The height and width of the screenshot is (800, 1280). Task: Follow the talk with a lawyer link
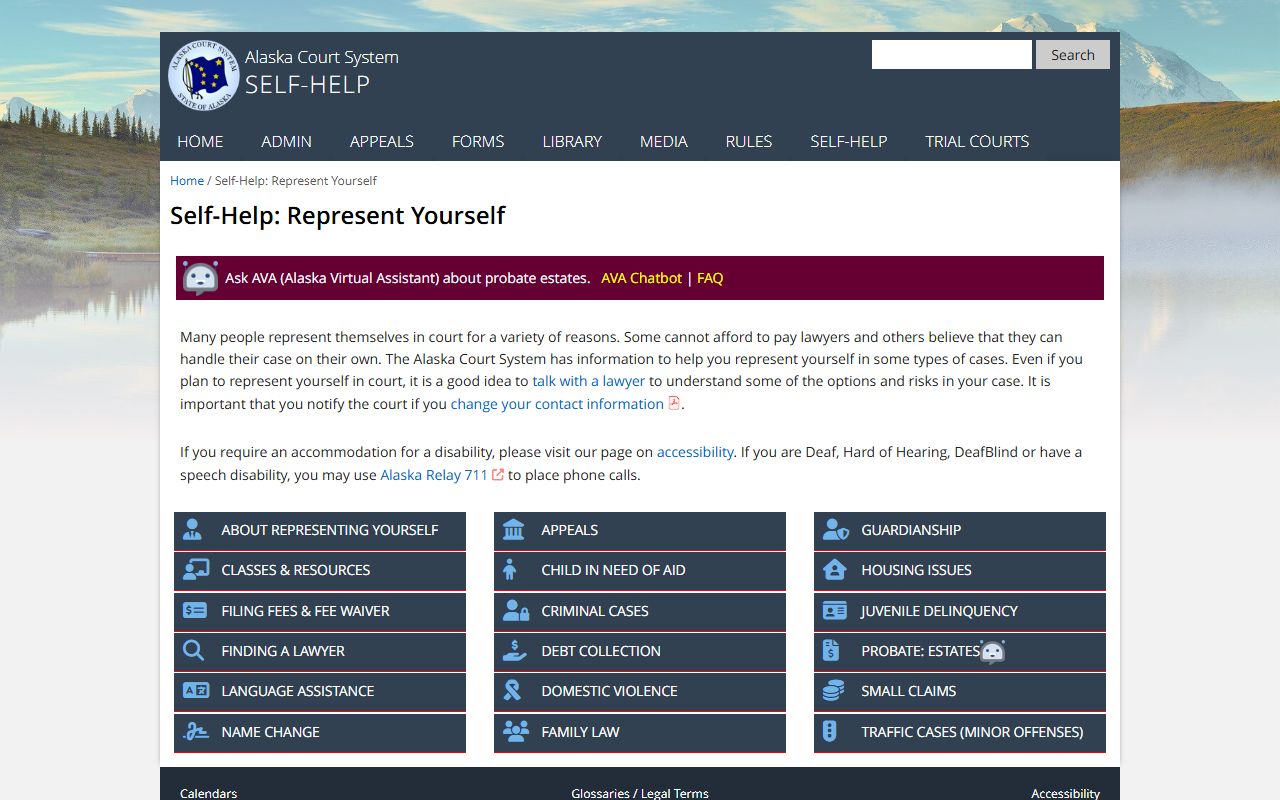point(589,381)
